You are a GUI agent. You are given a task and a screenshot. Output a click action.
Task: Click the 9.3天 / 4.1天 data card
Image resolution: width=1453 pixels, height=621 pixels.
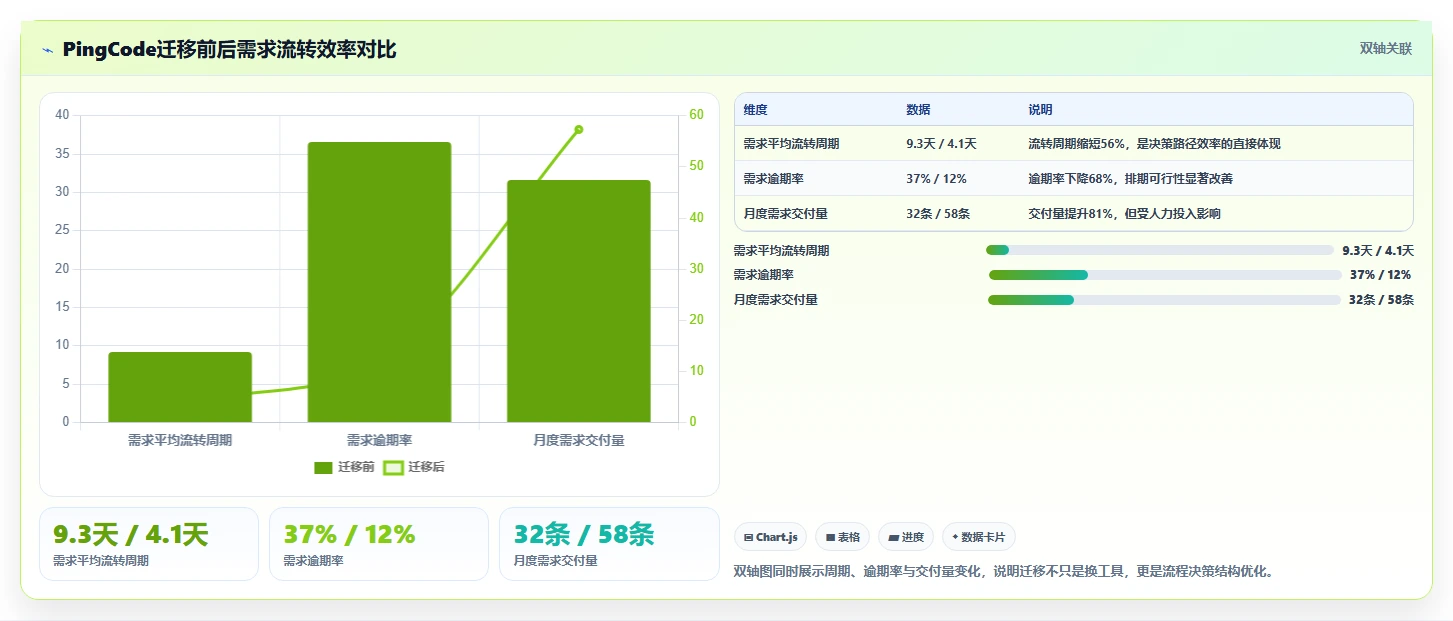pos(149,544)
